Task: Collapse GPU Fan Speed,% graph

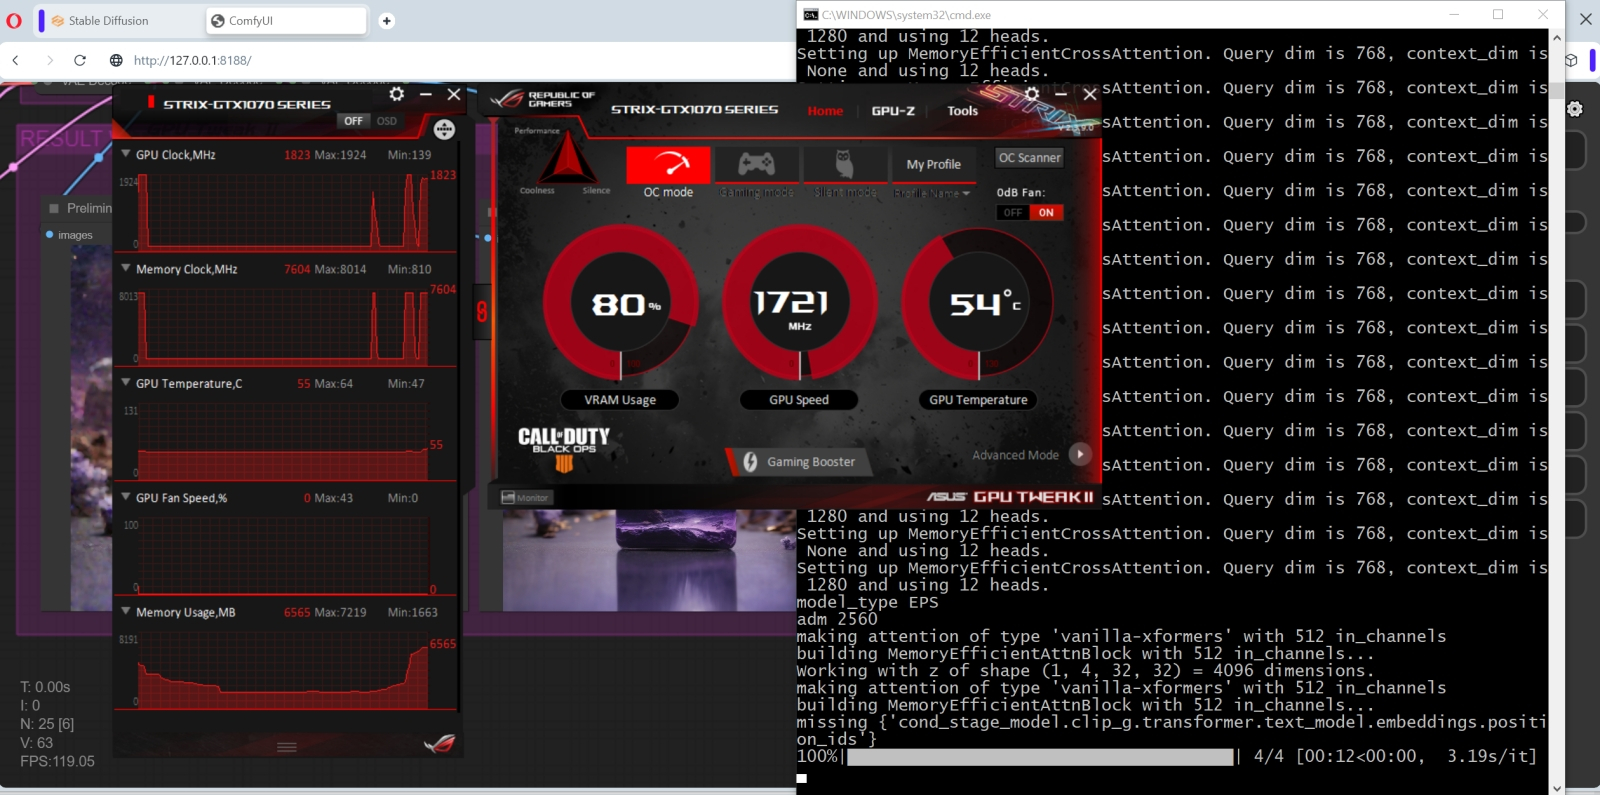Action: 126,497
